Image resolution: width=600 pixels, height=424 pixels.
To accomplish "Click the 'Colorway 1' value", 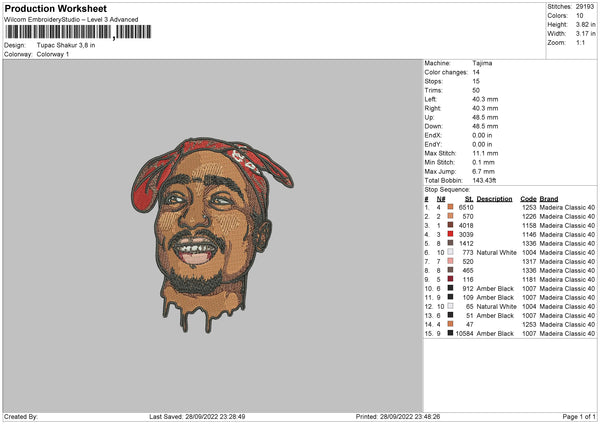I will click(x=53, y=54).
